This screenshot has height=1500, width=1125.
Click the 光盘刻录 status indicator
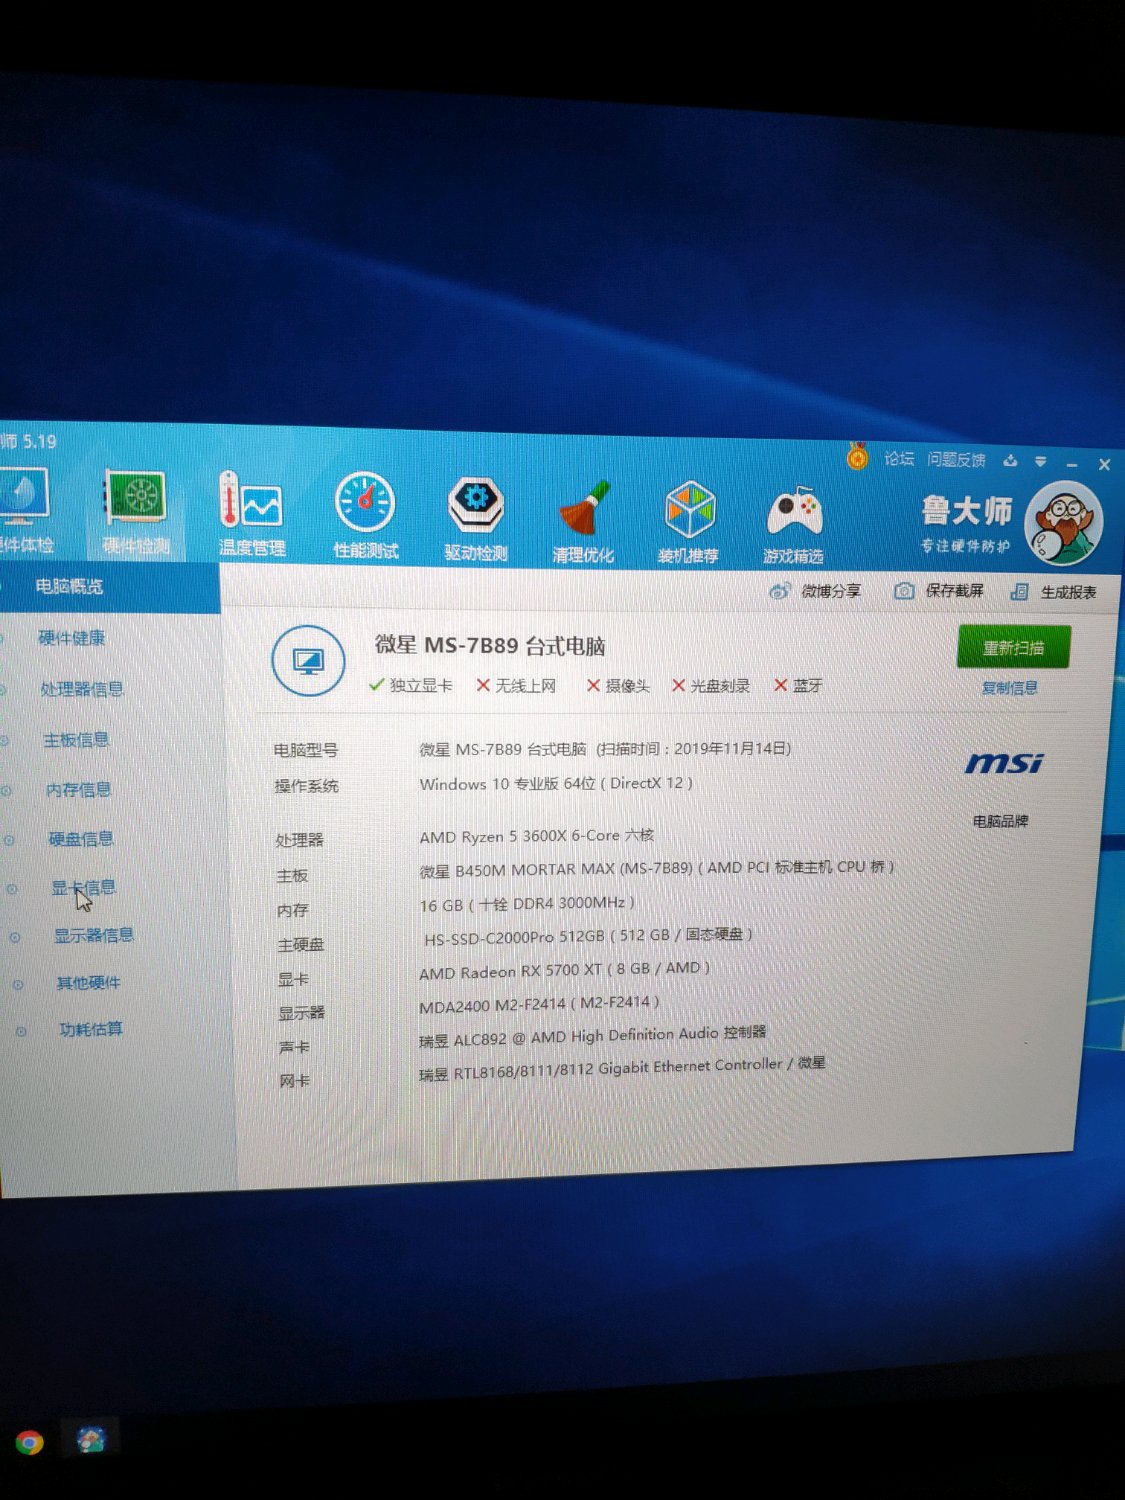(x=711, y=686)
